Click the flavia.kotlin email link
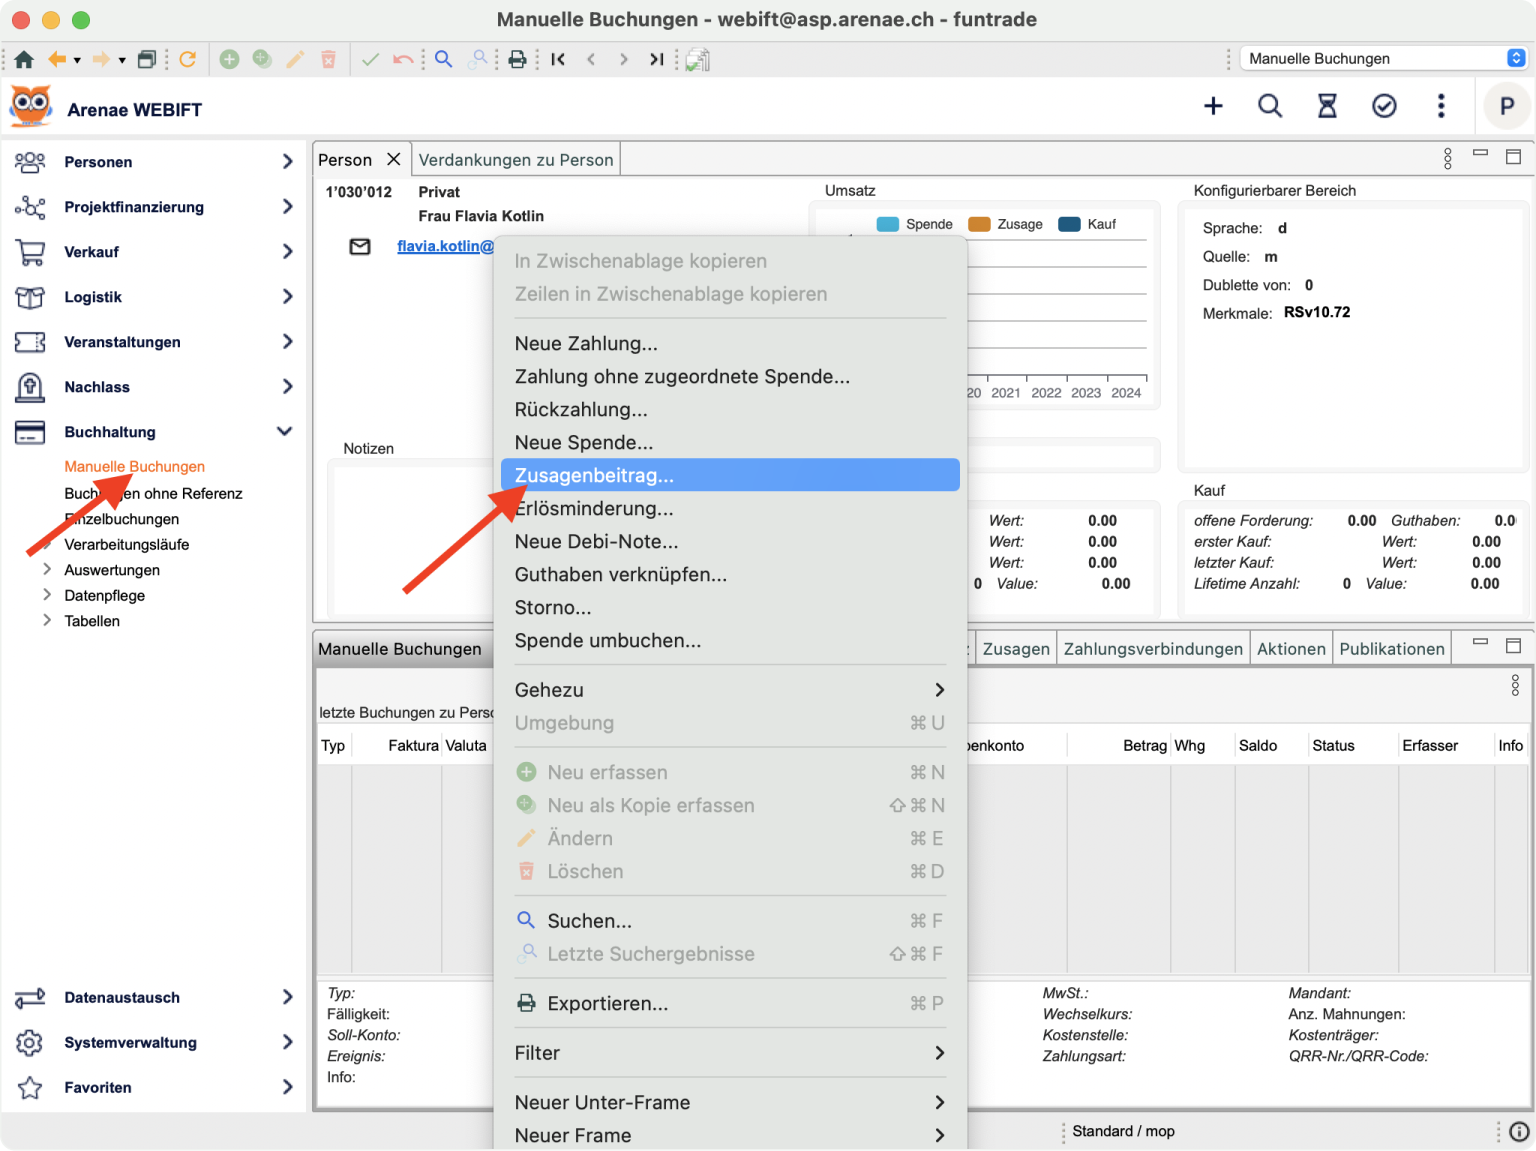Image resolution: width=1536 pixels, height=1151 pixels. point(445,246)
